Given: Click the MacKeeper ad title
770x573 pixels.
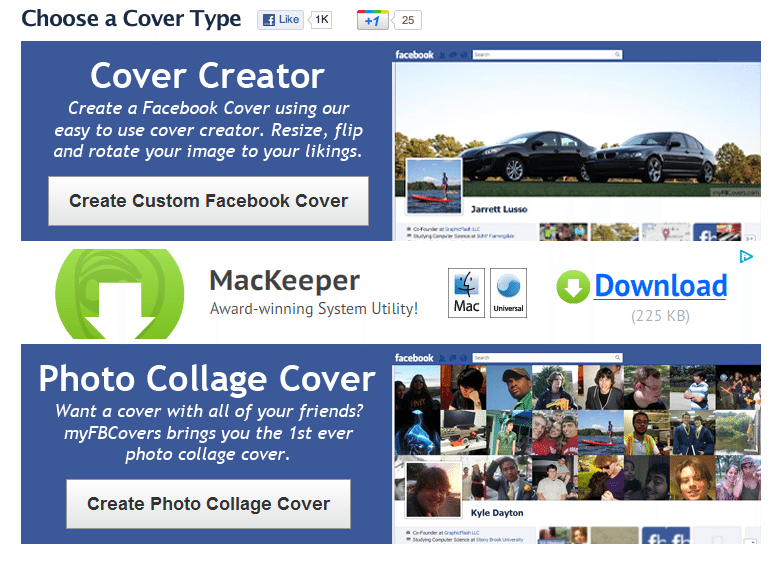Looking at the screenshot, I should pos(284,281).
